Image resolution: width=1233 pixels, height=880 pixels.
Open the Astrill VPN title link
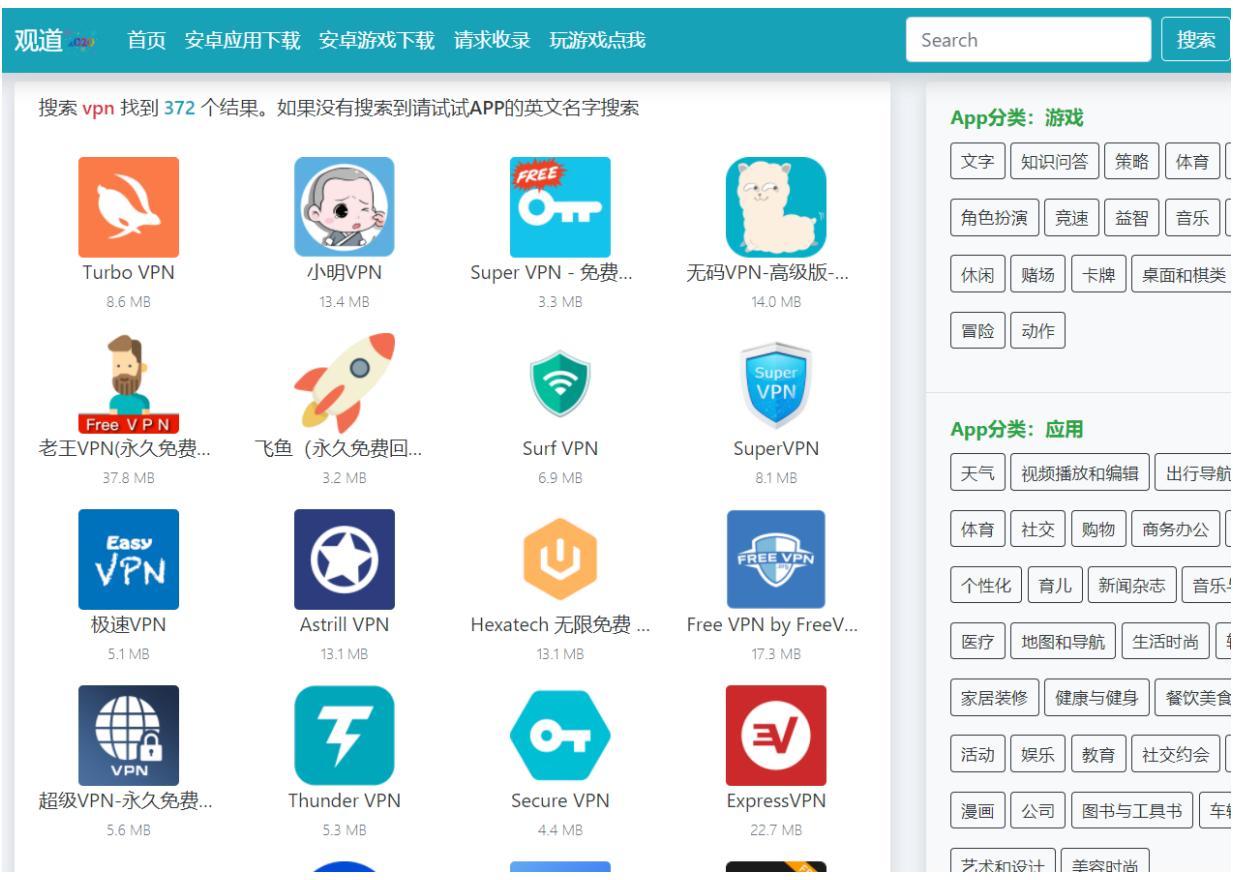click(x=344, y=625)
